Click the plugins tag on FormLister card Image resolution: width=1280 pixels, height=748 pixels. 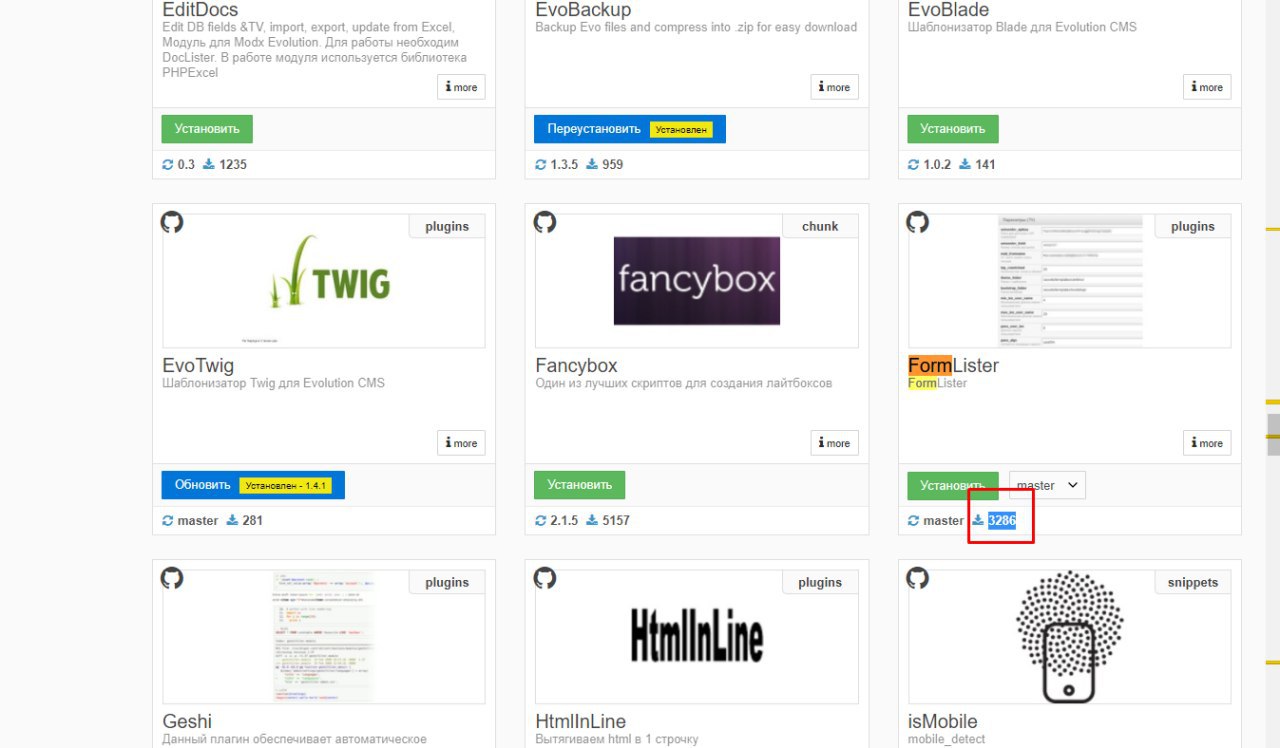click(x=1193, y=226)
